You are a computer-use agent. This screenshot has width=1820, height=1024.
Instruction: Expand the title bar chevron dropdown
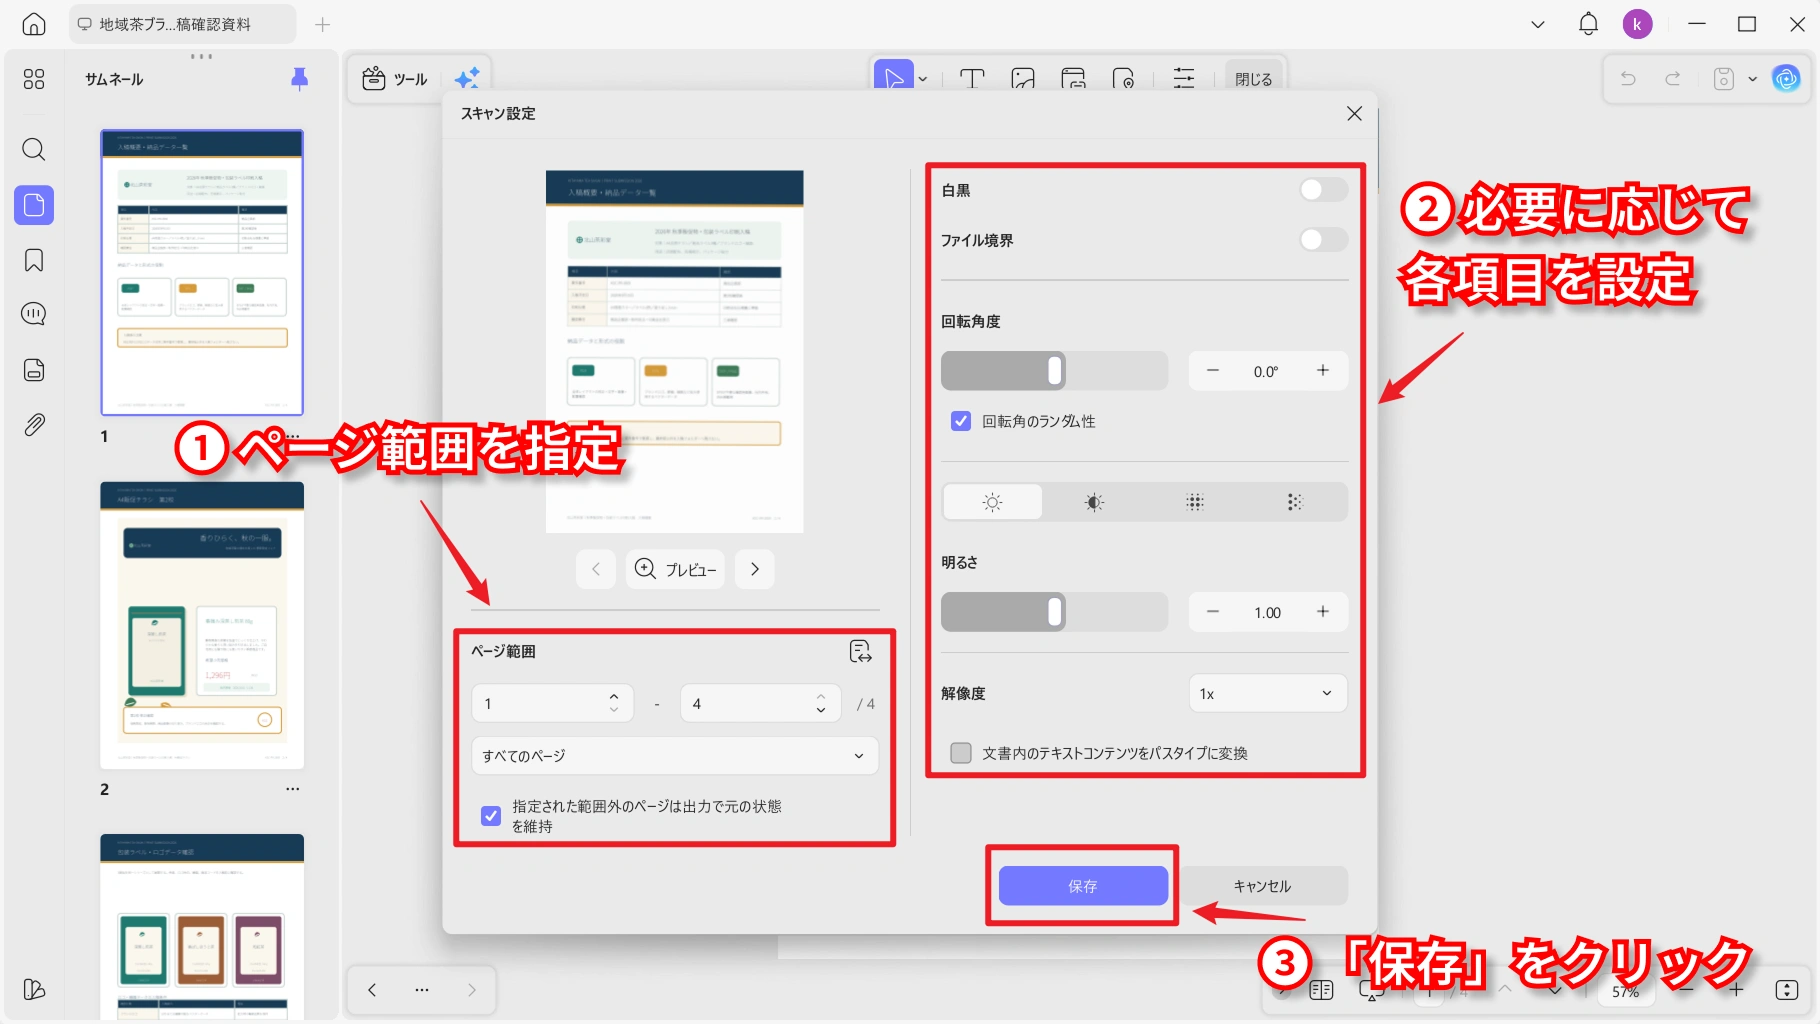pos(1538,24)
